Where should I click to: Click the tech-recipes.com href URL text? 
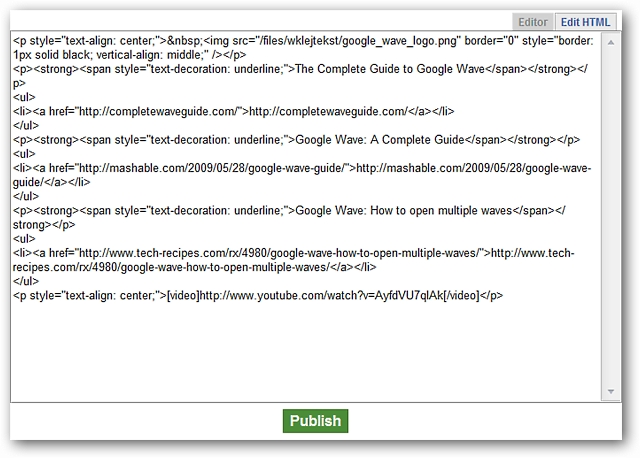coord(278,253)
